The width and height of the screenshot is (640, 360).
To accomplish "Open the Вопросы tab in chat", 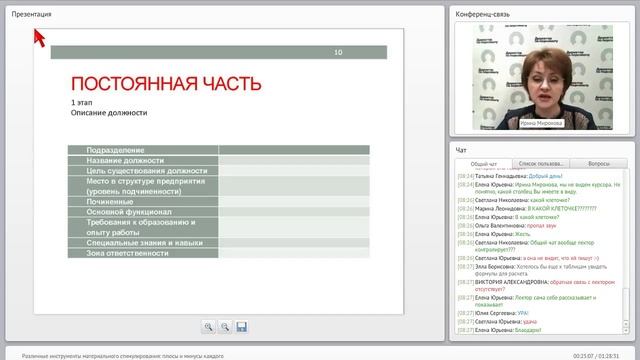I will (599, 164).
